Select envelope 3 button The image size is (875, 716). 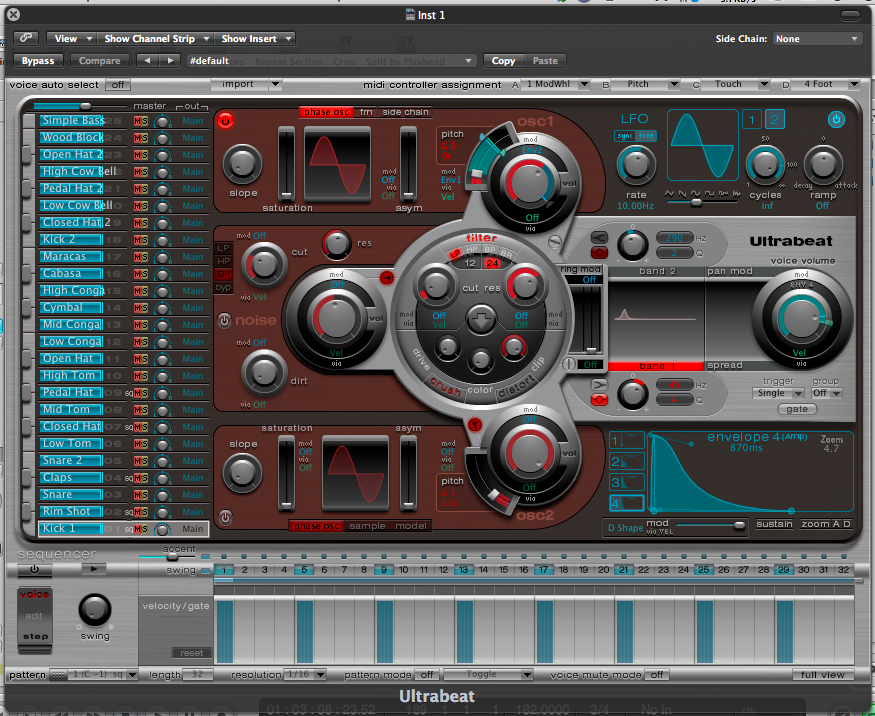(627, 481)
